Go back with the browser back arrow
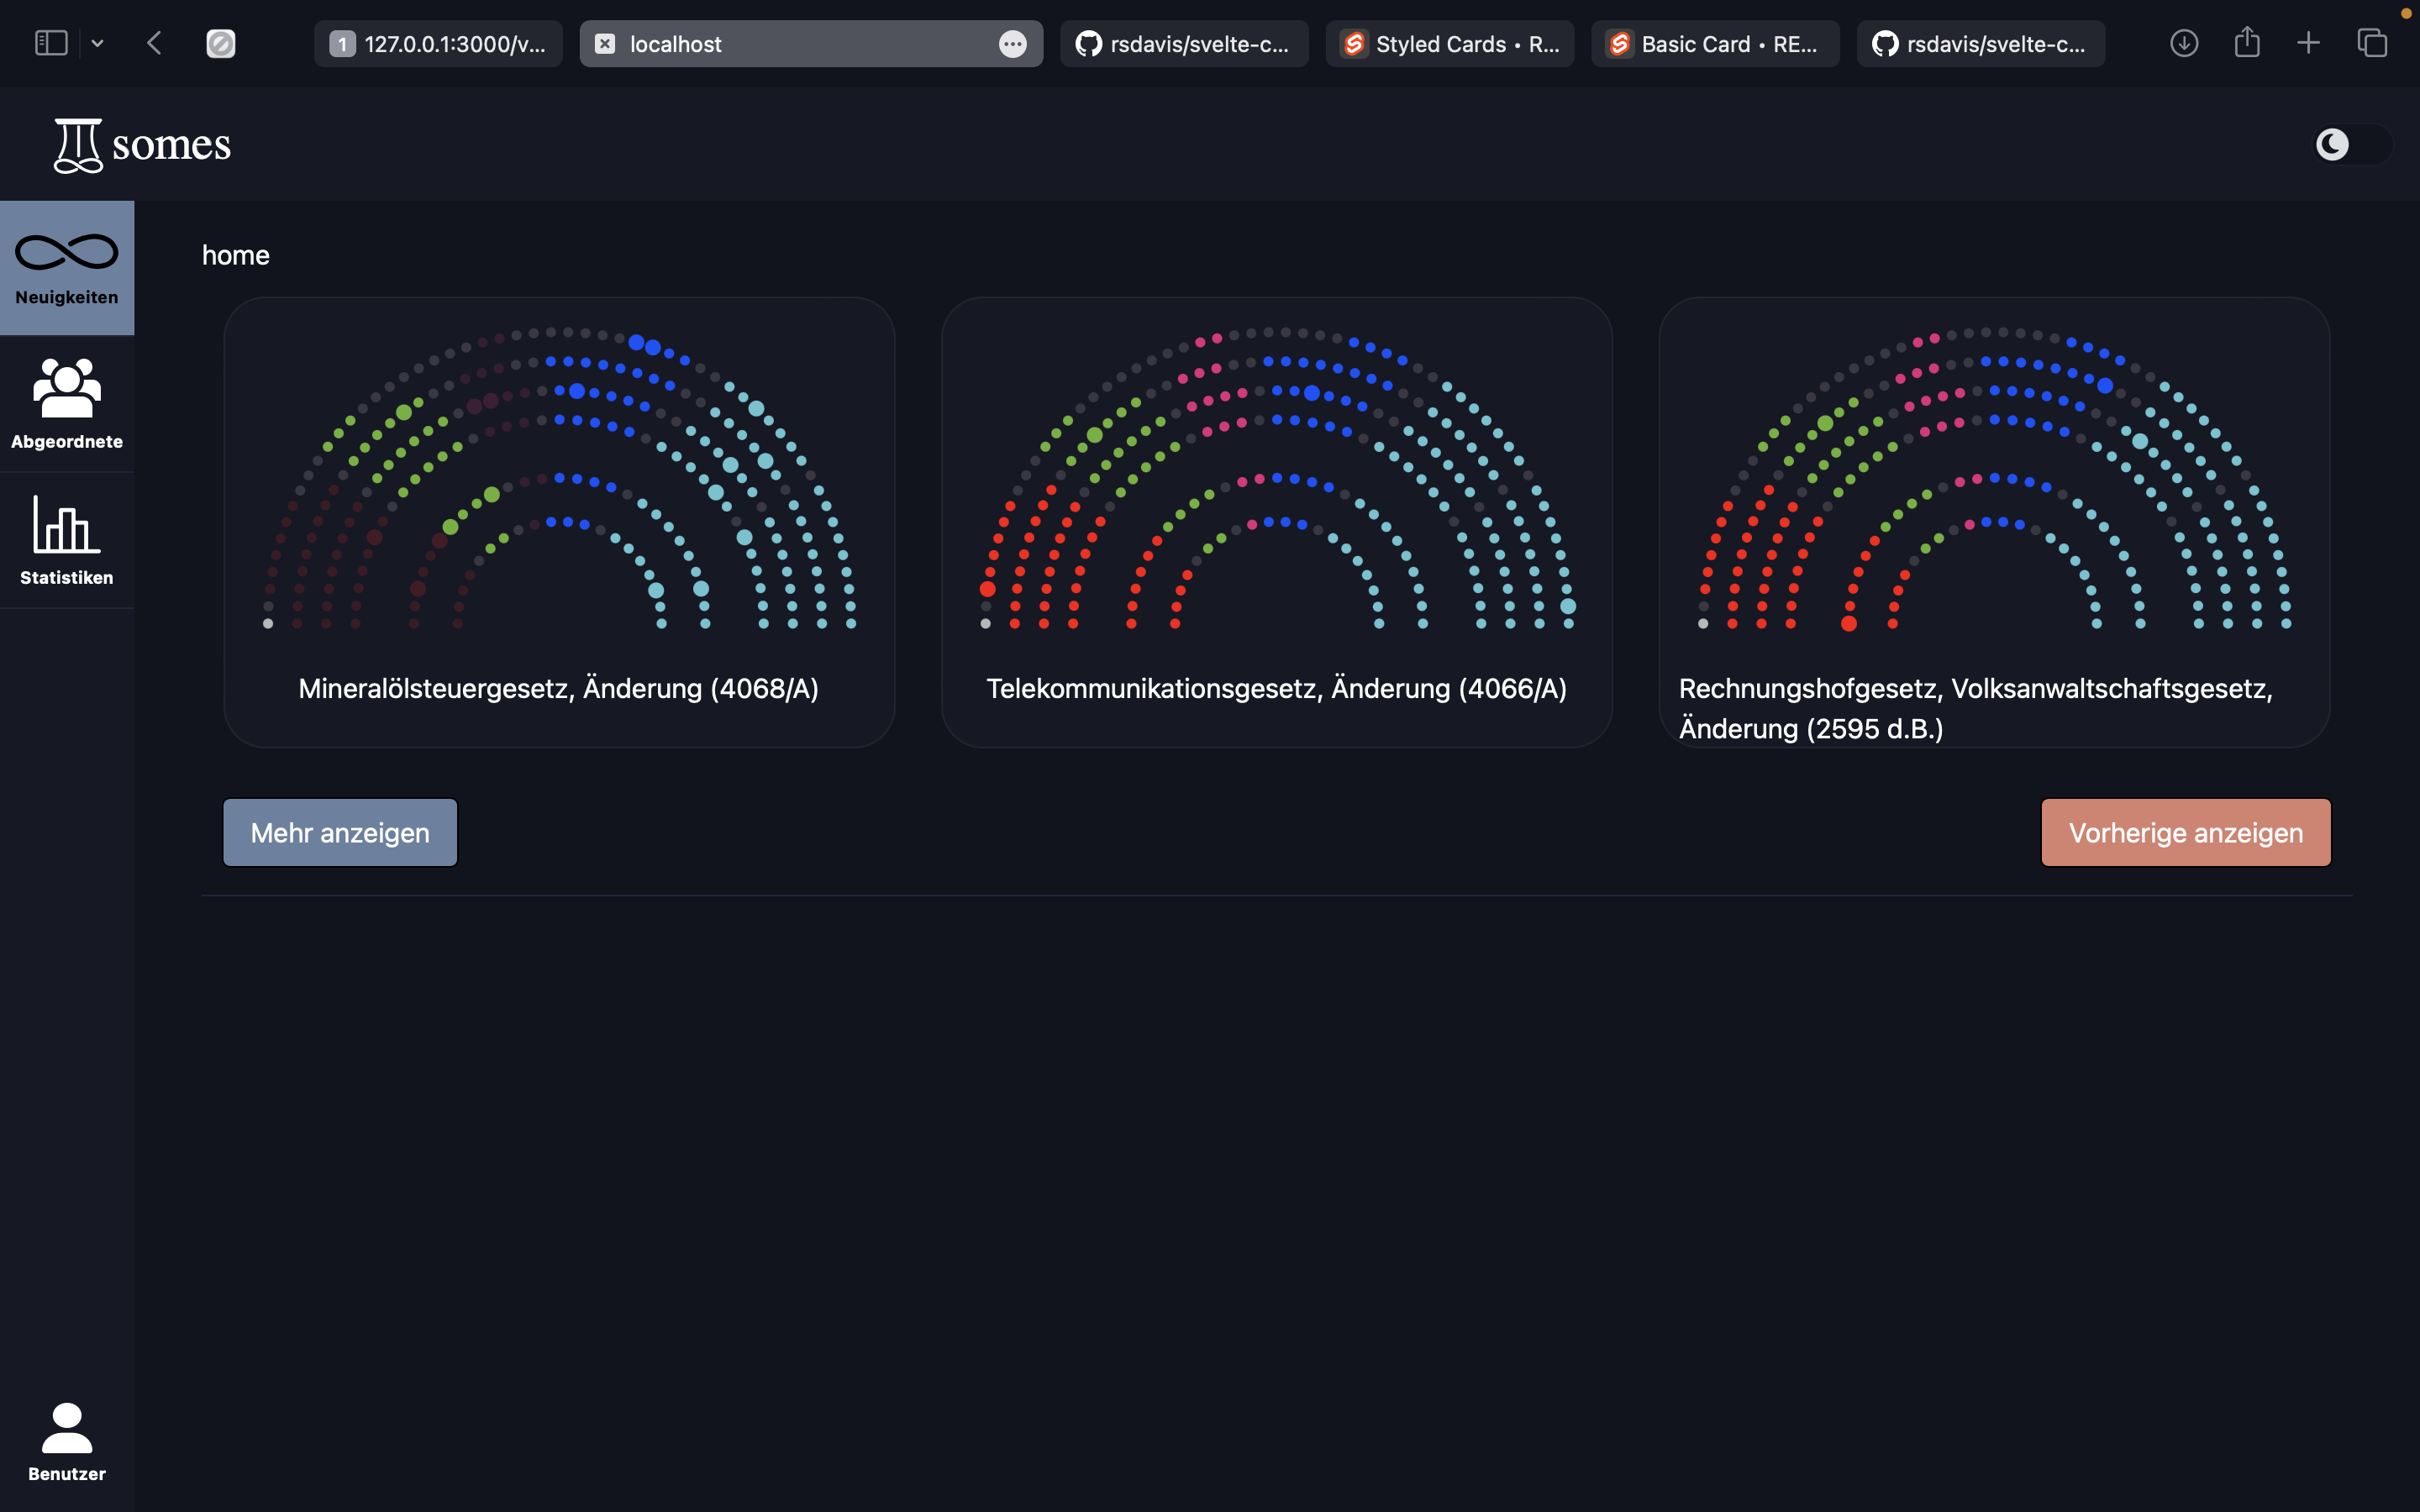The image size is (2420, 1512). tap(154, 43)
